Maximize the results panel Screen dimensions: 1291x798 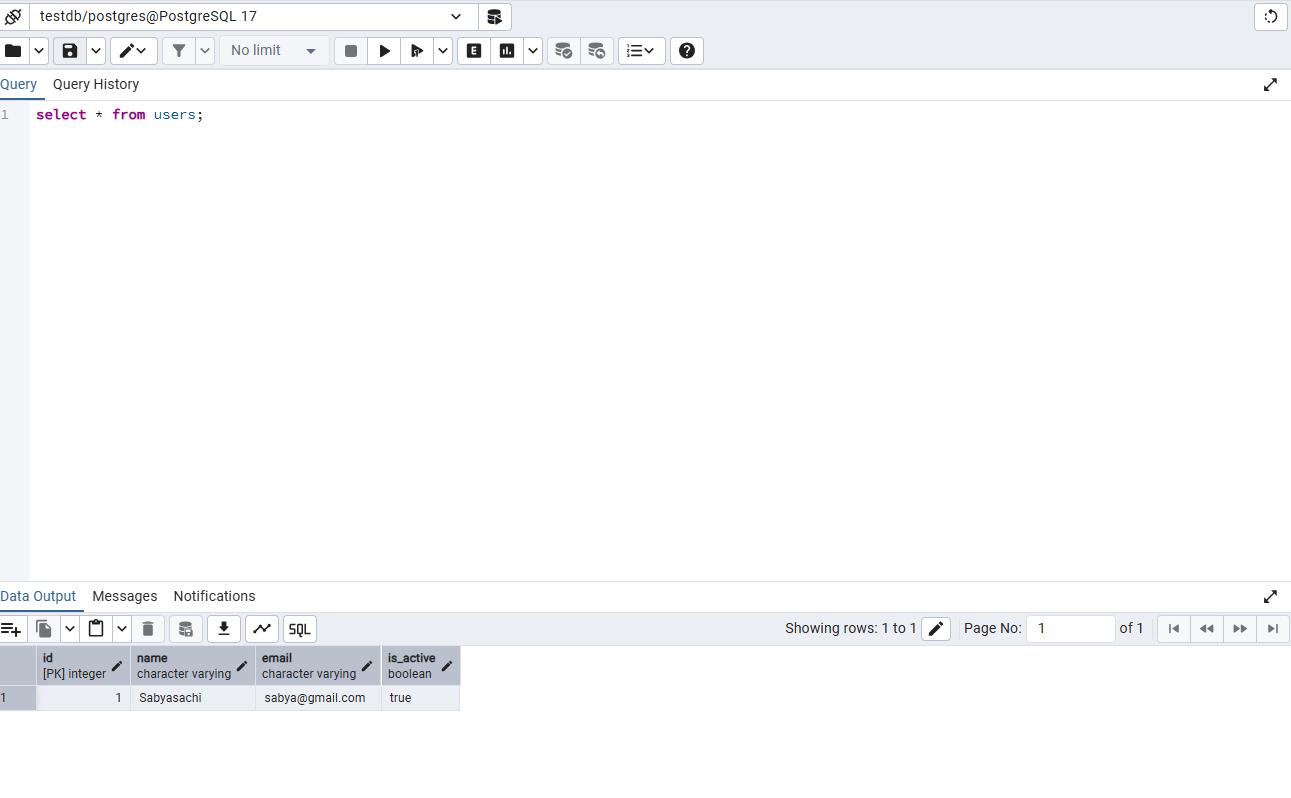tap(1270, 597)
